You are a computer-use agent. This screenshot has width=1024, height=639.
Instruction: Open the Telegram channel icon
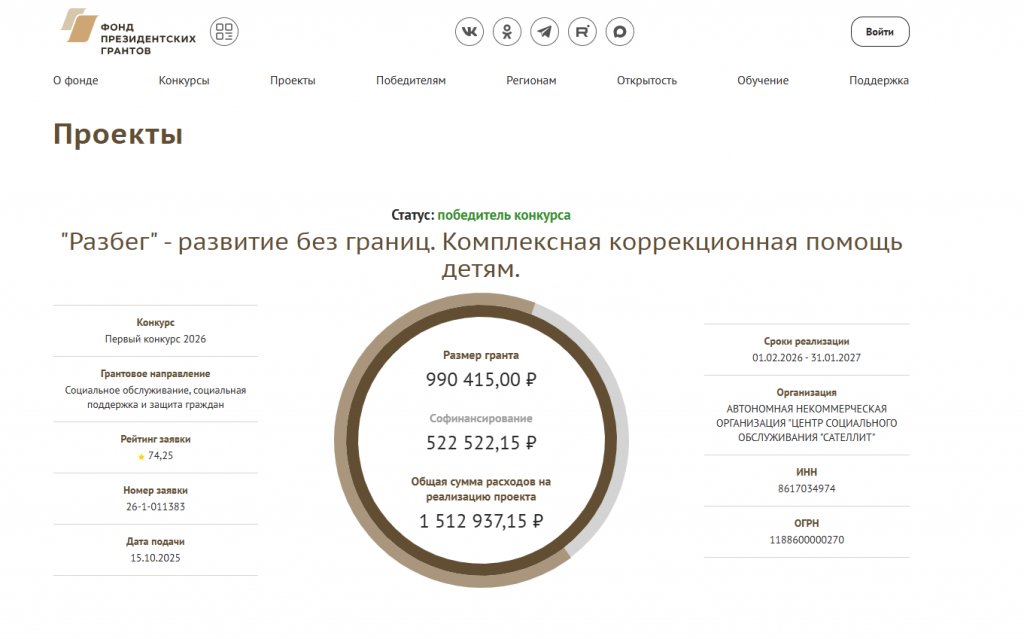[x=544, y=32]
